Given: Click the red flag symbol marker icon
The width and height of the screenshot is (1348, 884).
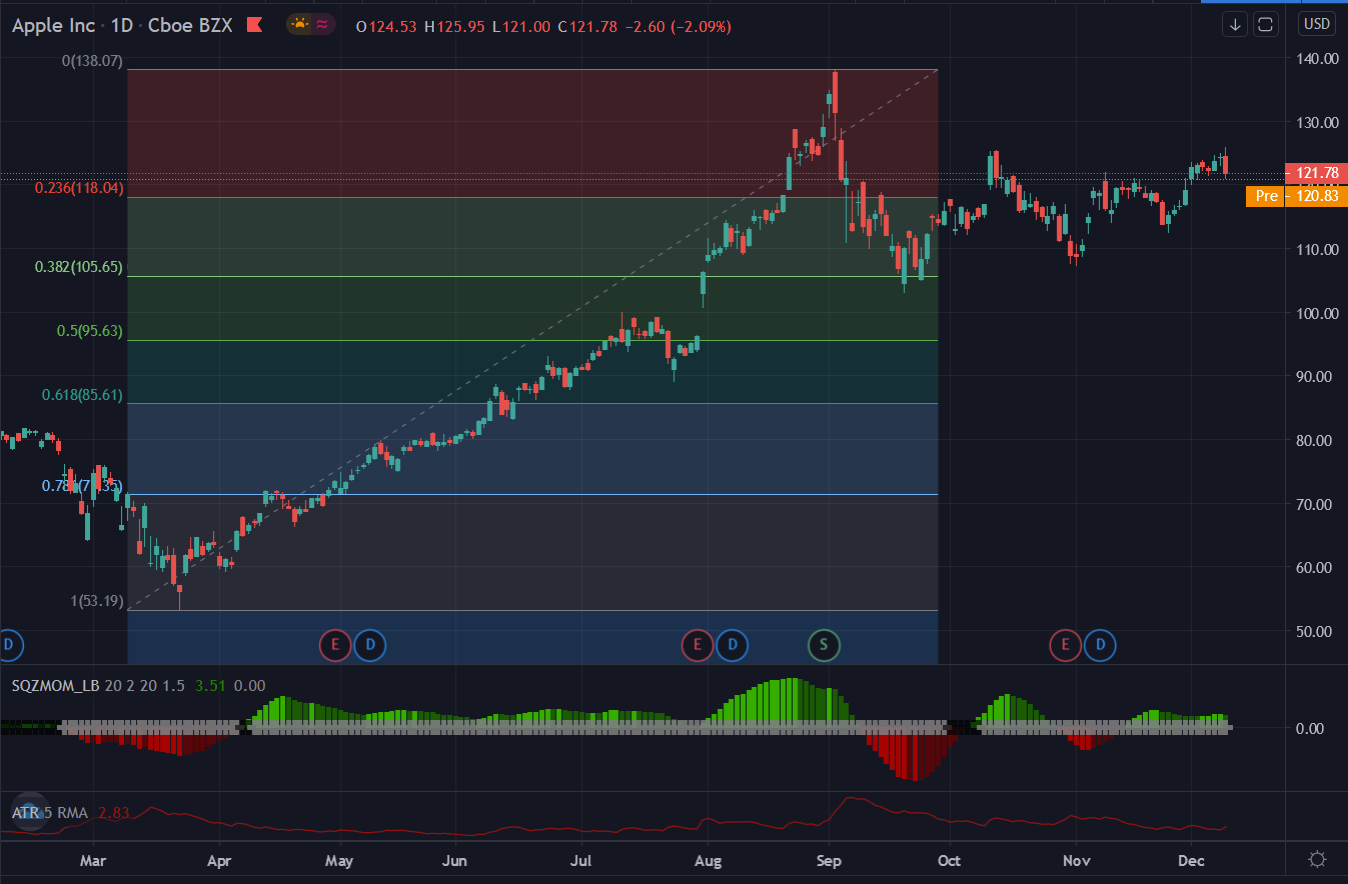Looking at the screenshot, I should coord(255,25).
